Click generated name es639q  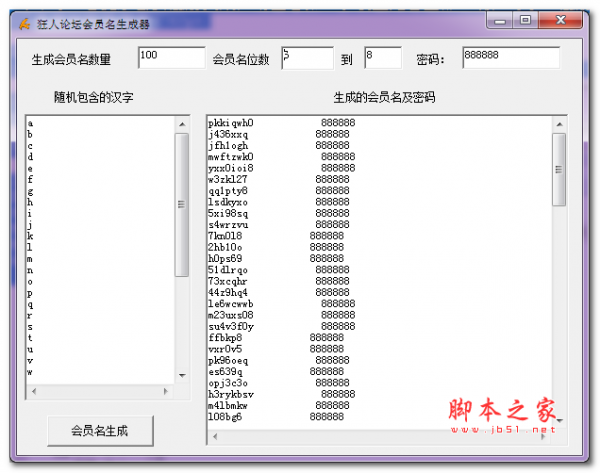coord(225,372)
